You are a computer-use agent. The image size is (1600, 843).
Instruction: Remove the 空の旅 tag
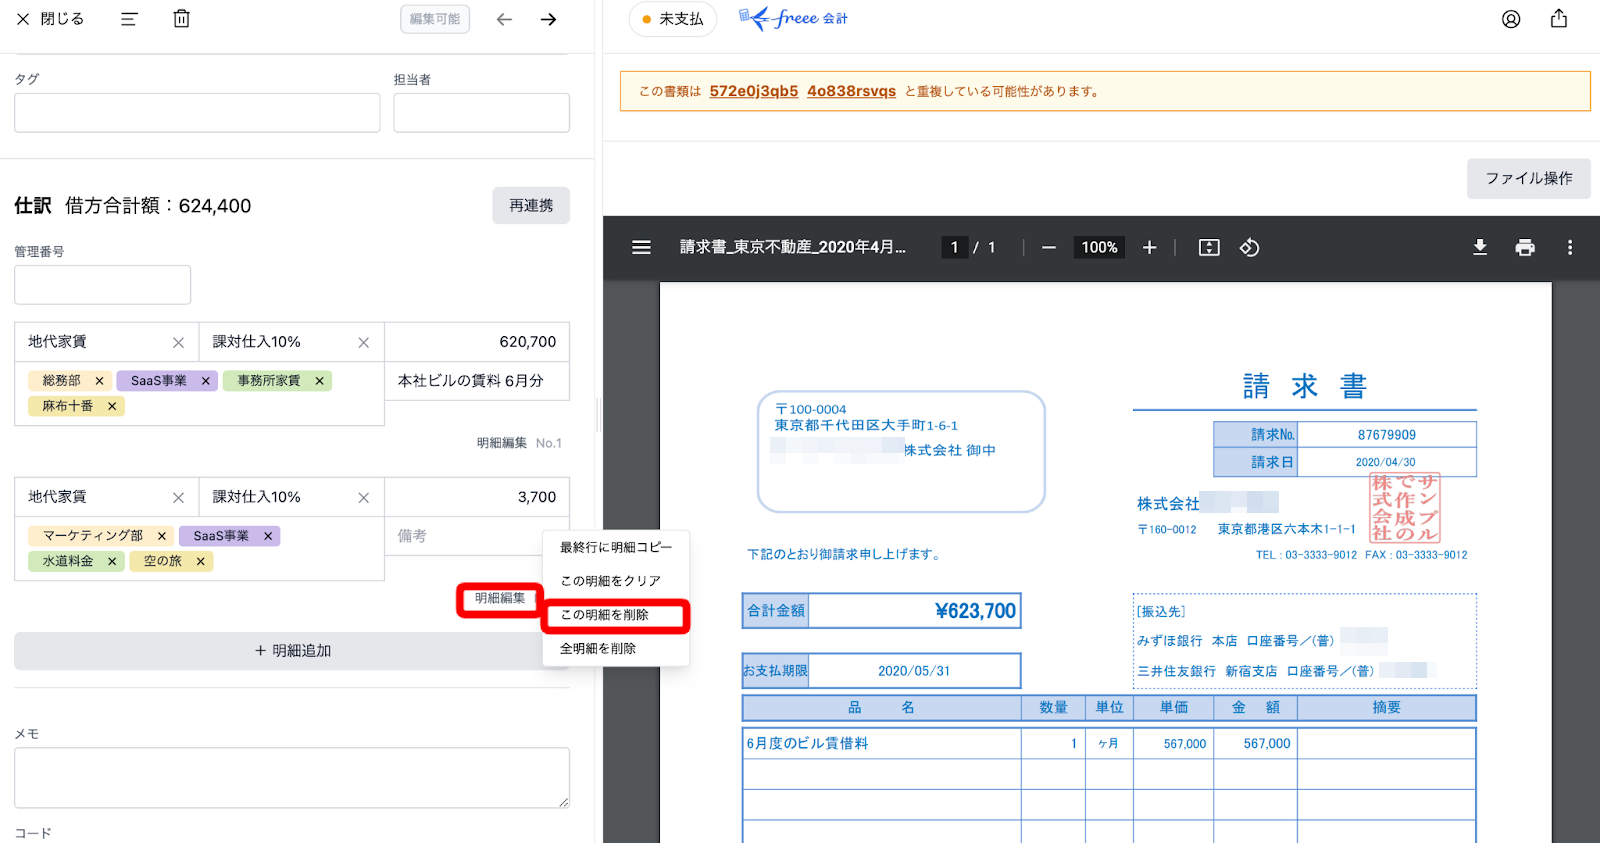pos(200,561)
